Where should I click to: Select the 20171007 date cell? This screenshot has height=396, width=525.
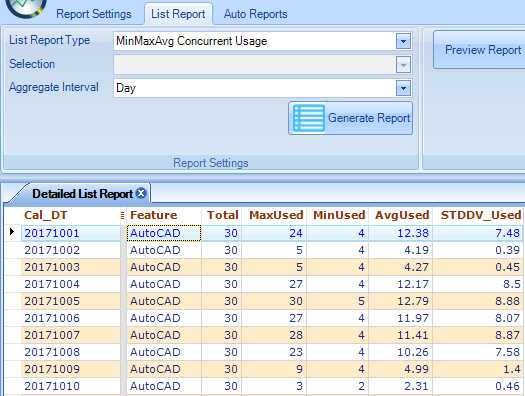[71, 335]
